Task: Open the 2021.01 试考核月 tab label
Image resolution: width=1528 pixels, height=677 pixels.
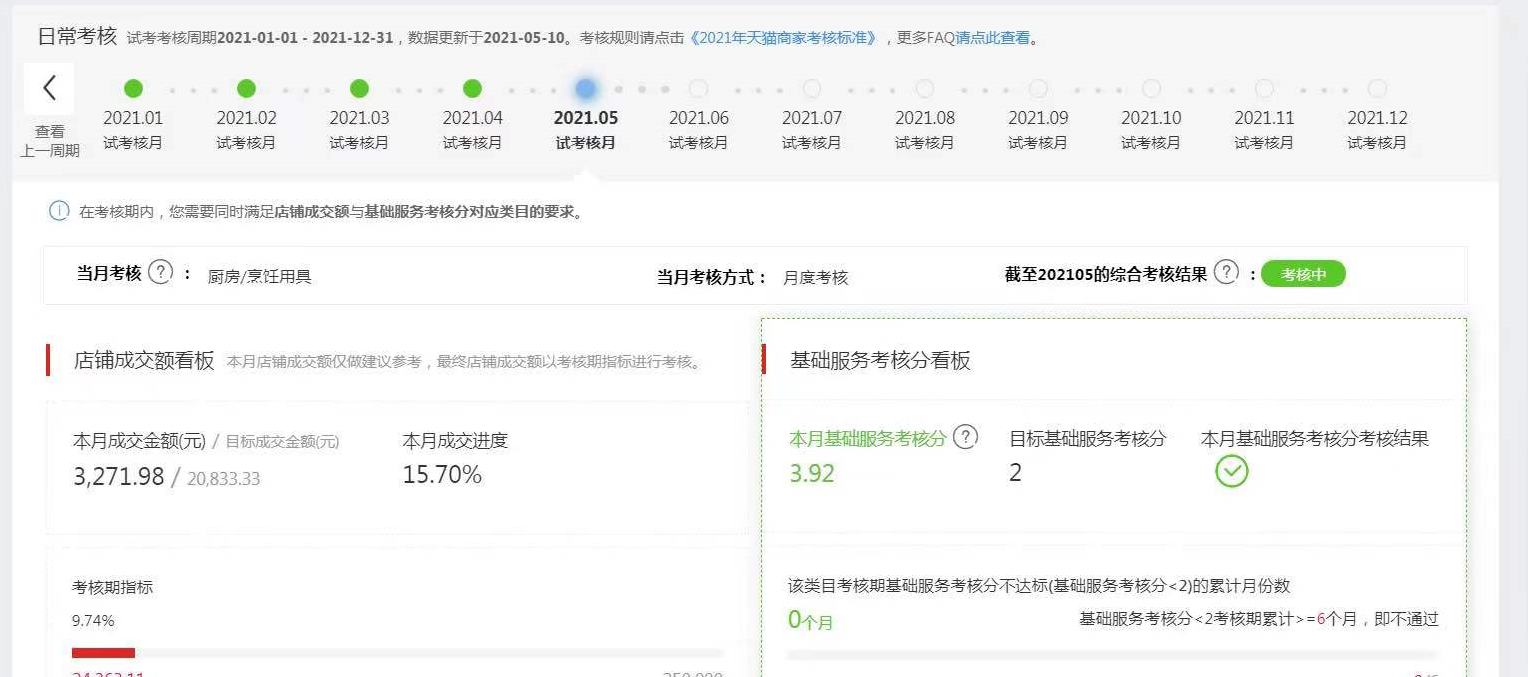Action: tap(133, 130)
